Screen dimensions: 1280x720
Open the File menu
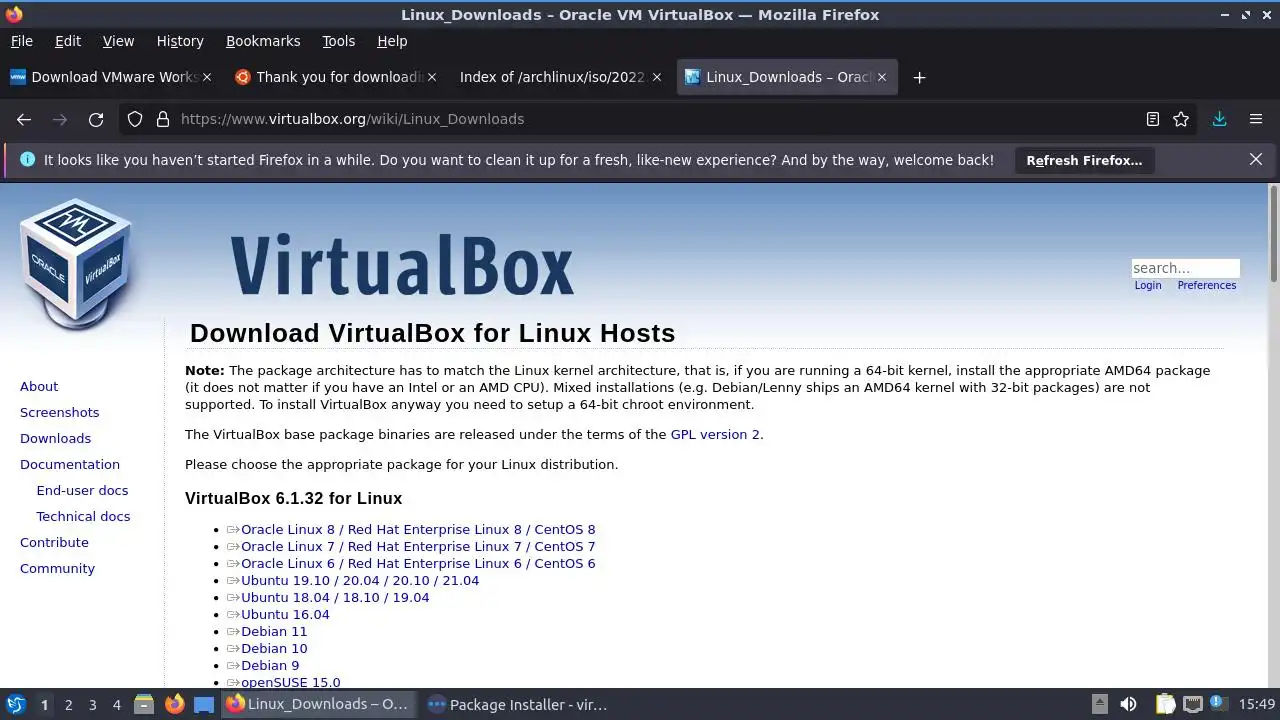21,41
